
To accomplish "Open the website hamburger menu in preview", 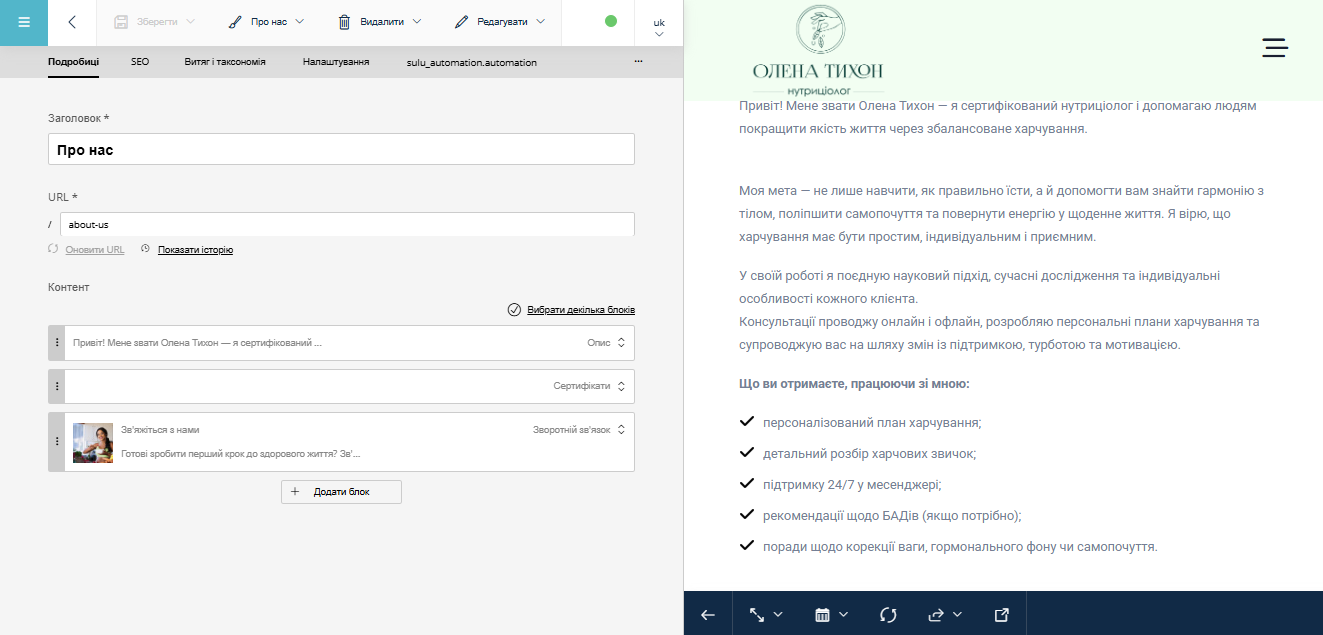I will [x=1274, y=48].
